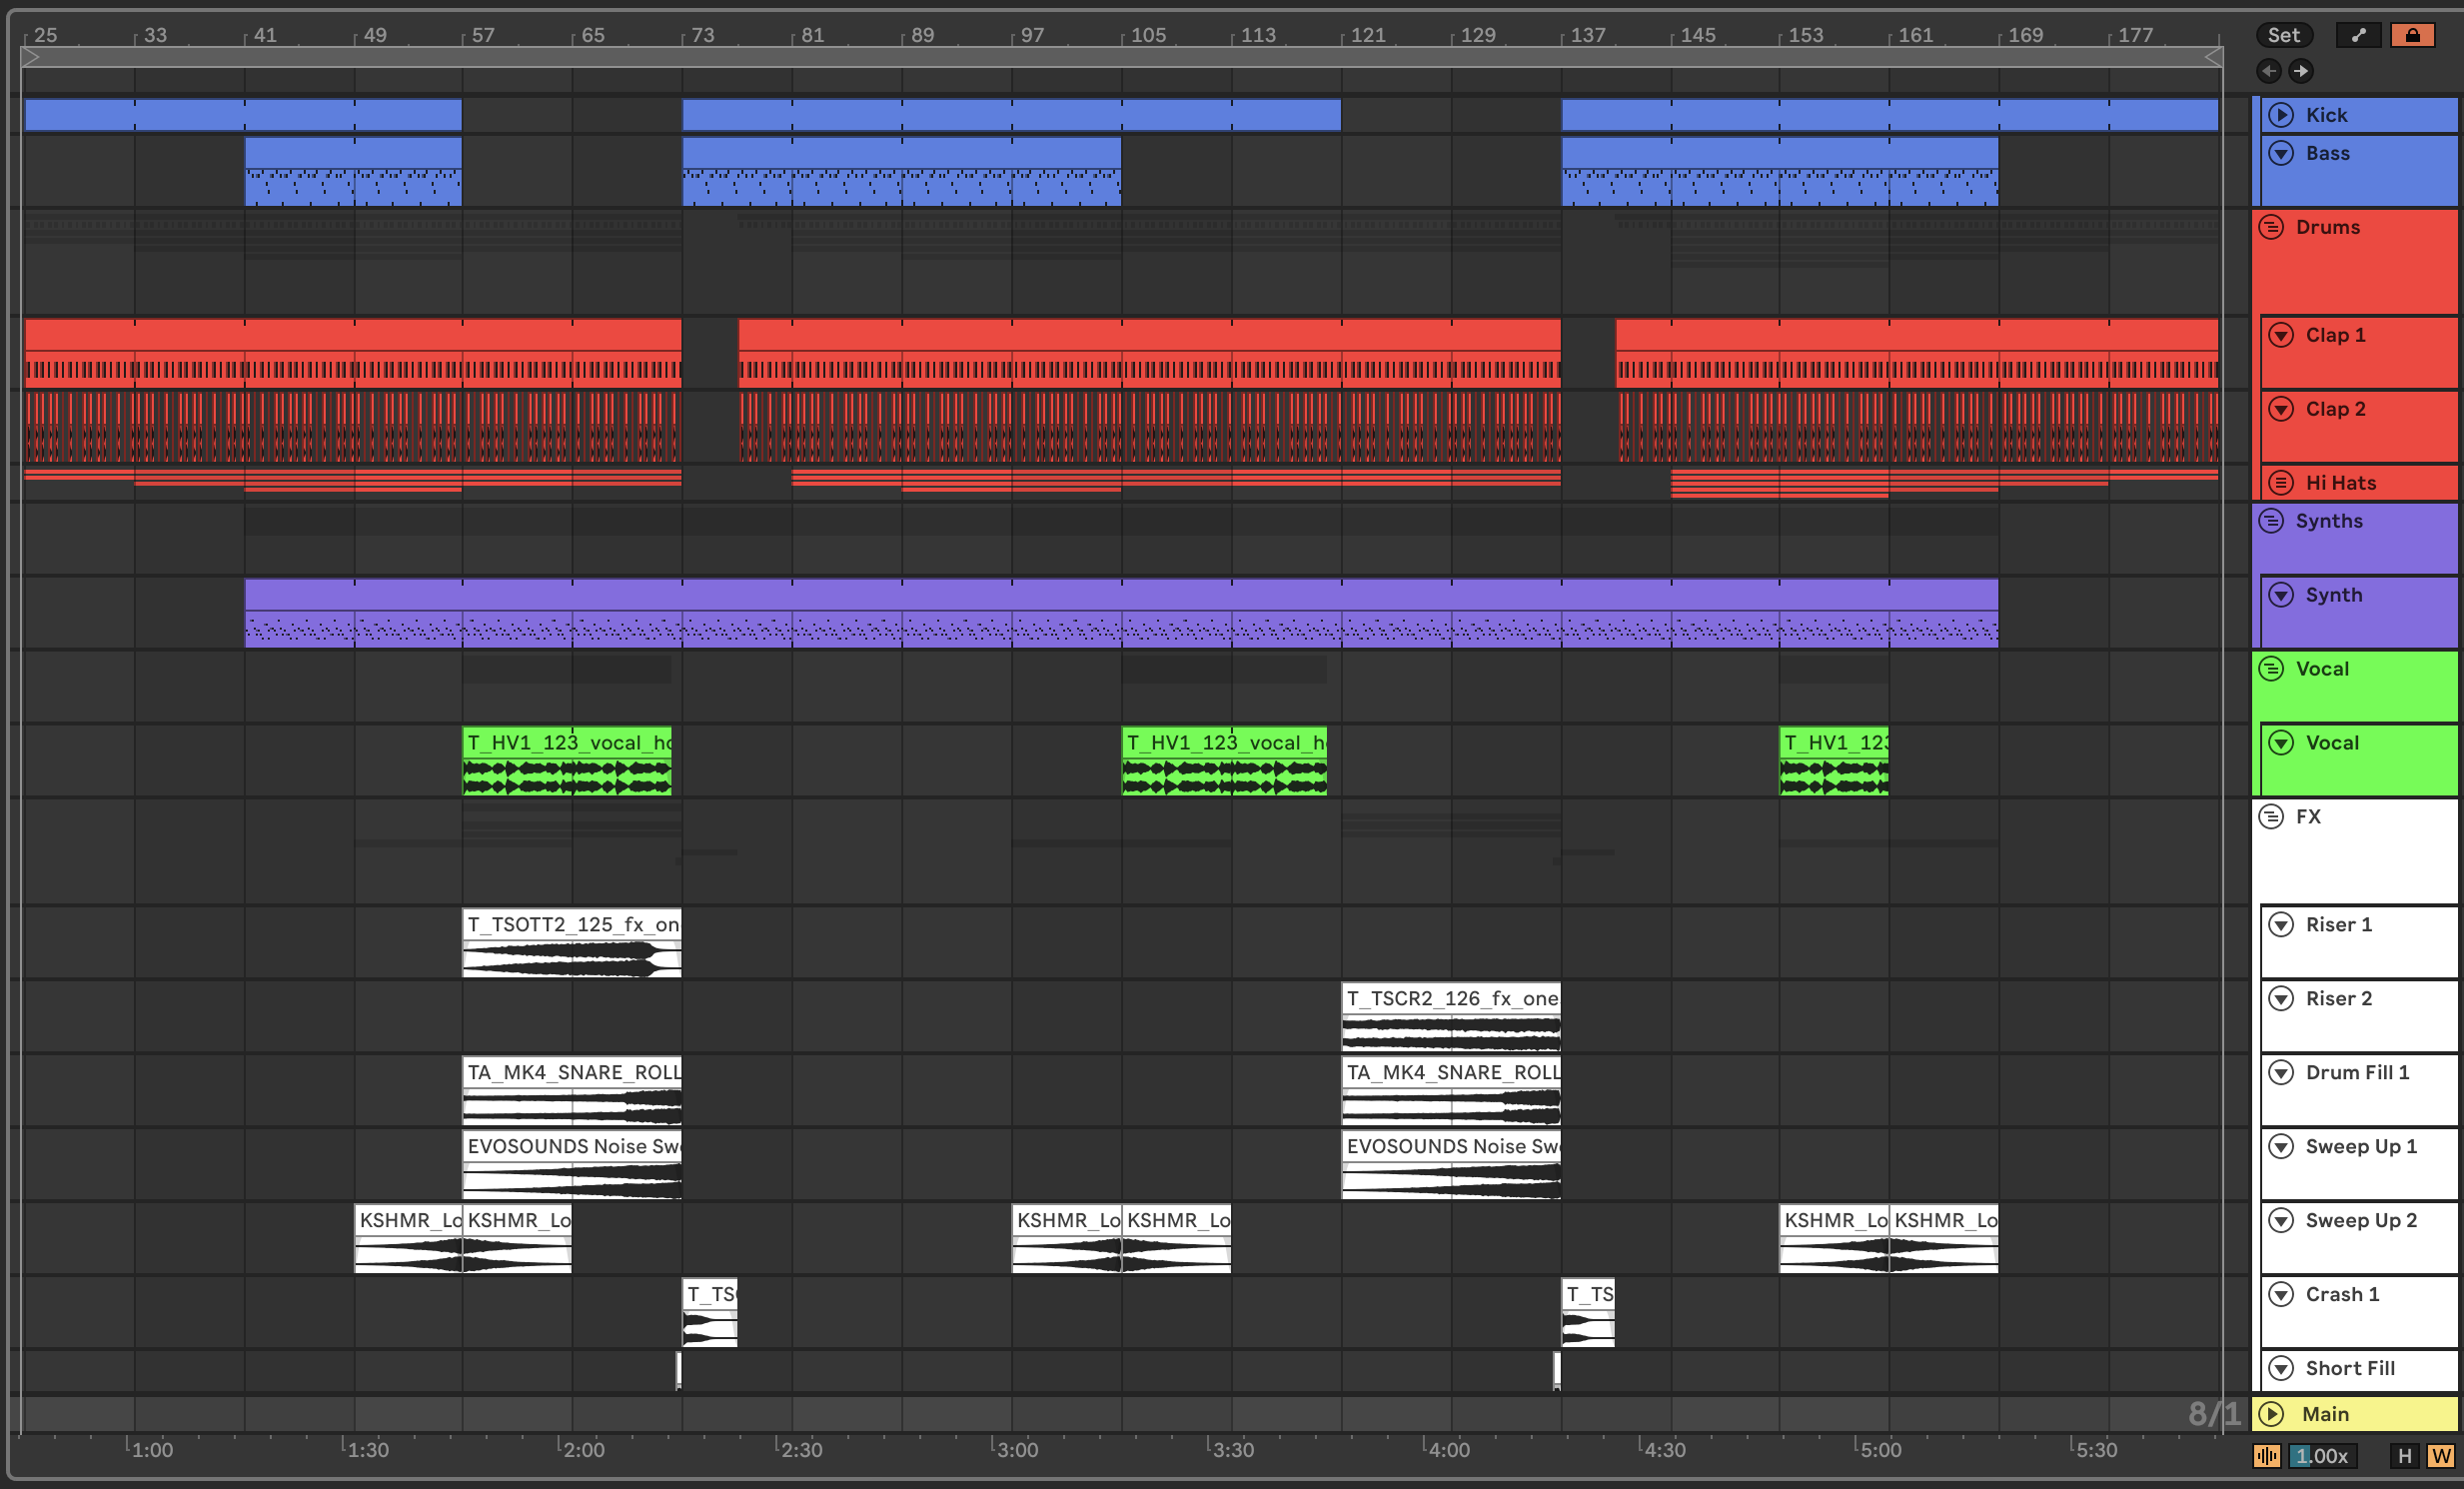Toggle waveform vertical zoom icon

pyautogui.click(x=2266, y=1456)
